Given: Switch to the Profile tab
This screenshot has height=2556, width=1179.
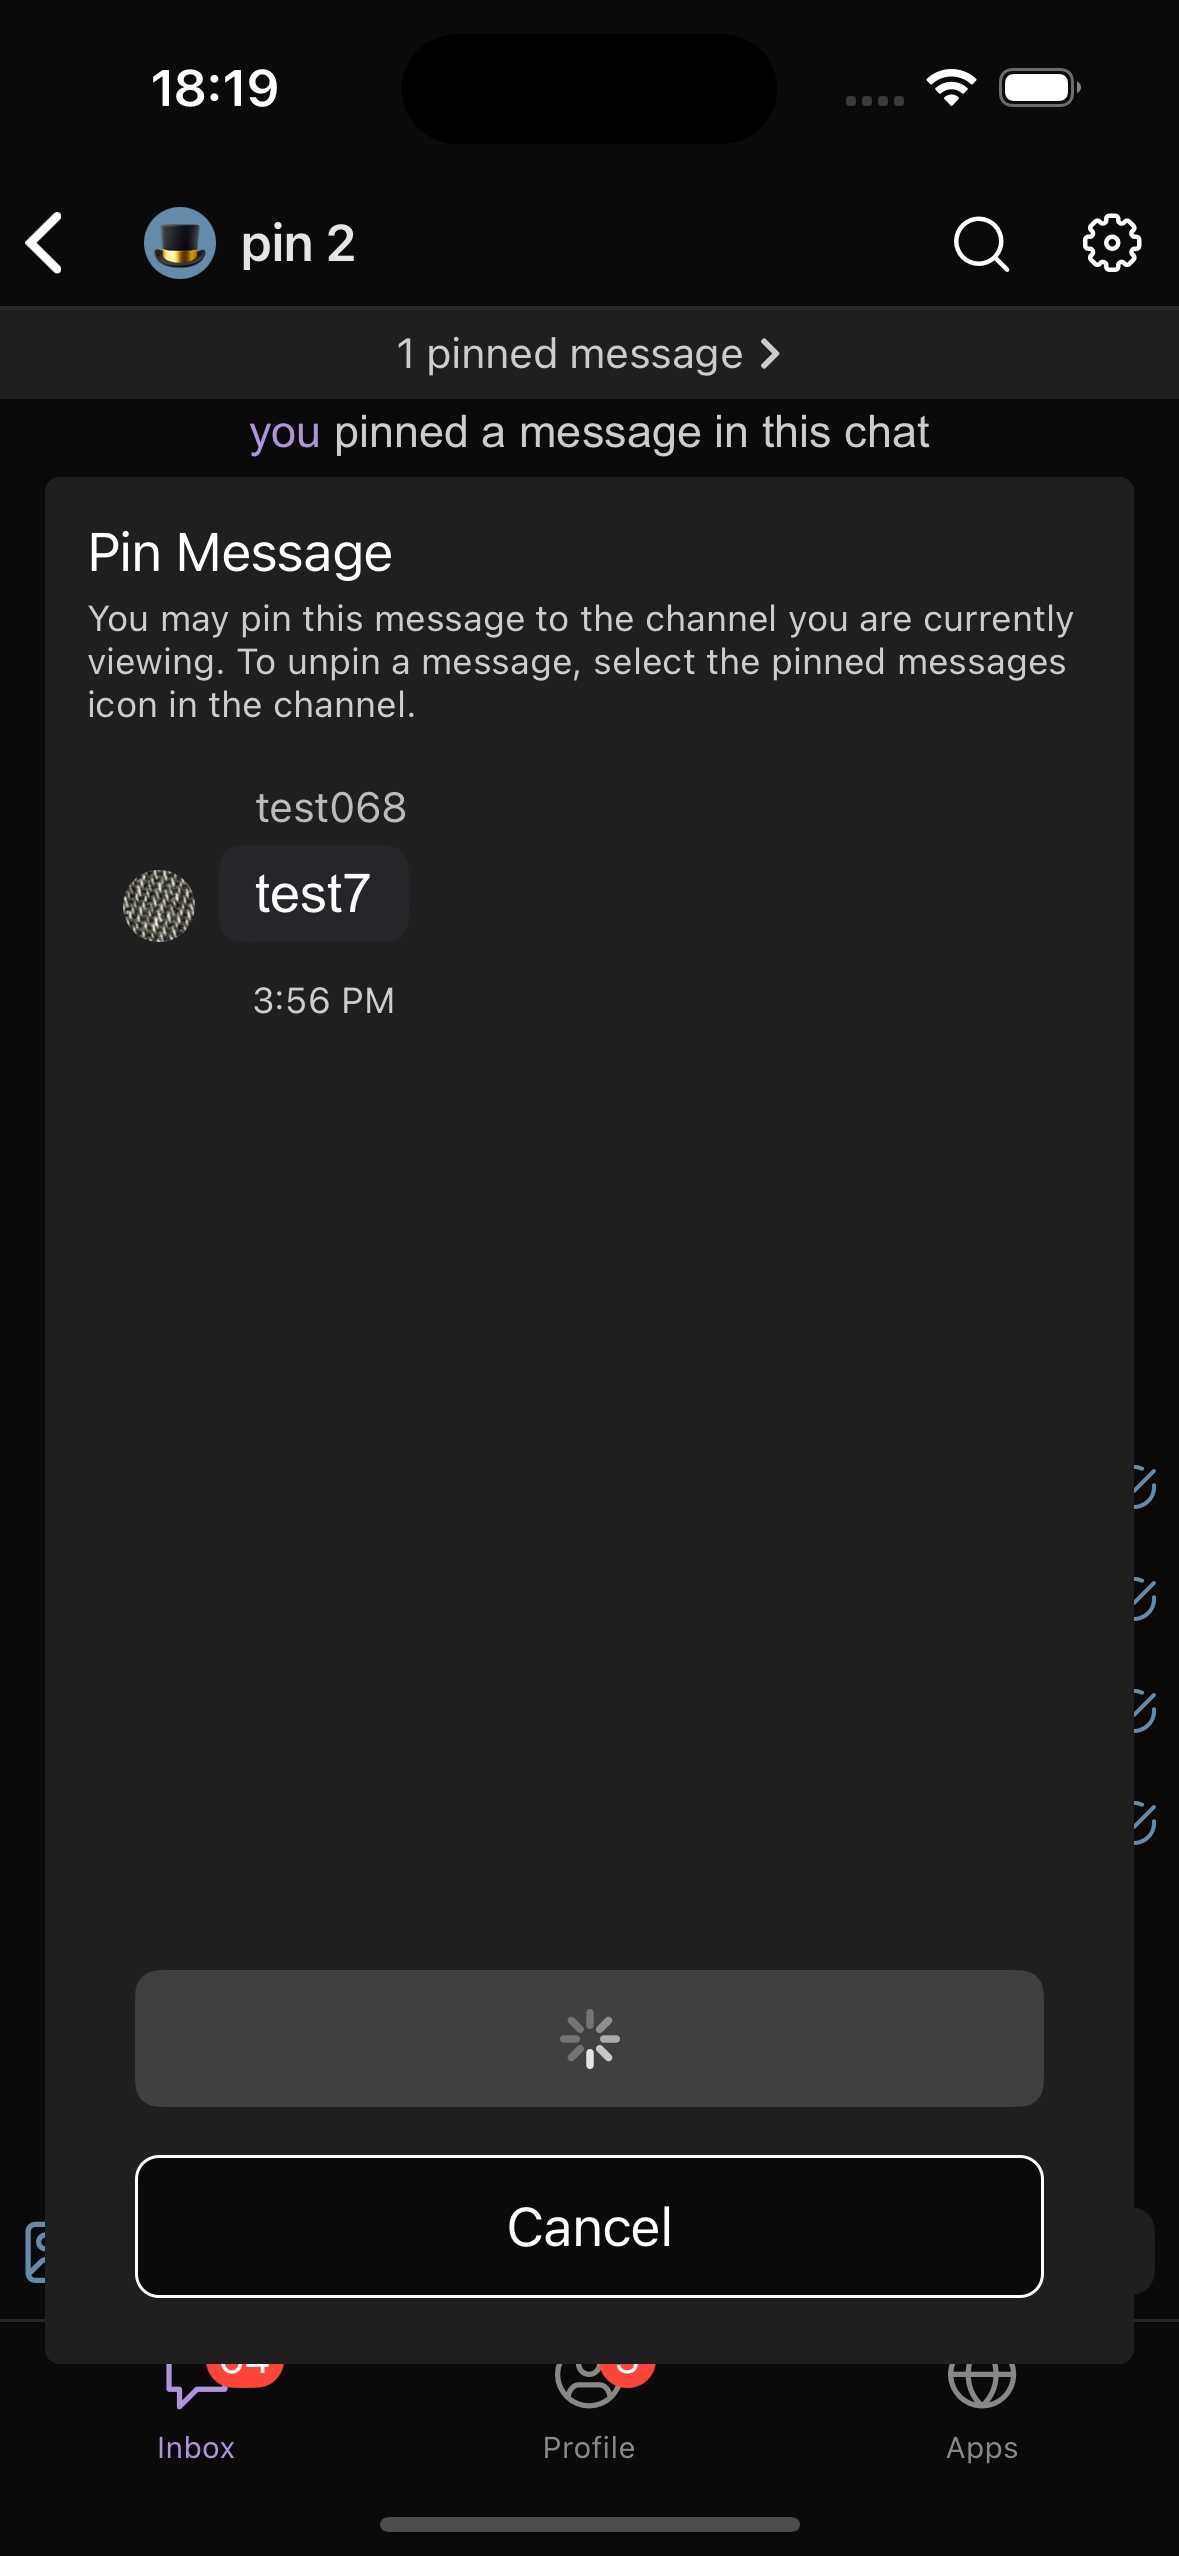Looking at the screenshot, I should [x=589, y=2420].
